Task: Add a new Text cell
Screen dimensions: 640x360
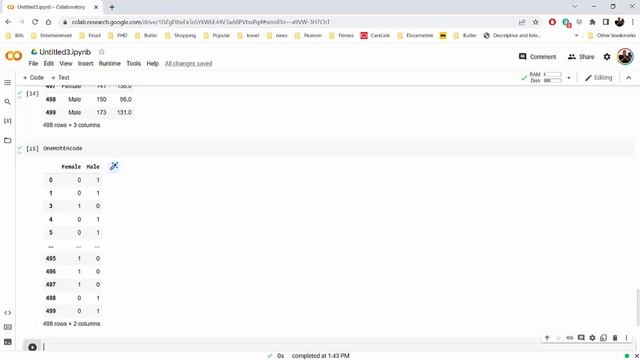Action: 60,78
